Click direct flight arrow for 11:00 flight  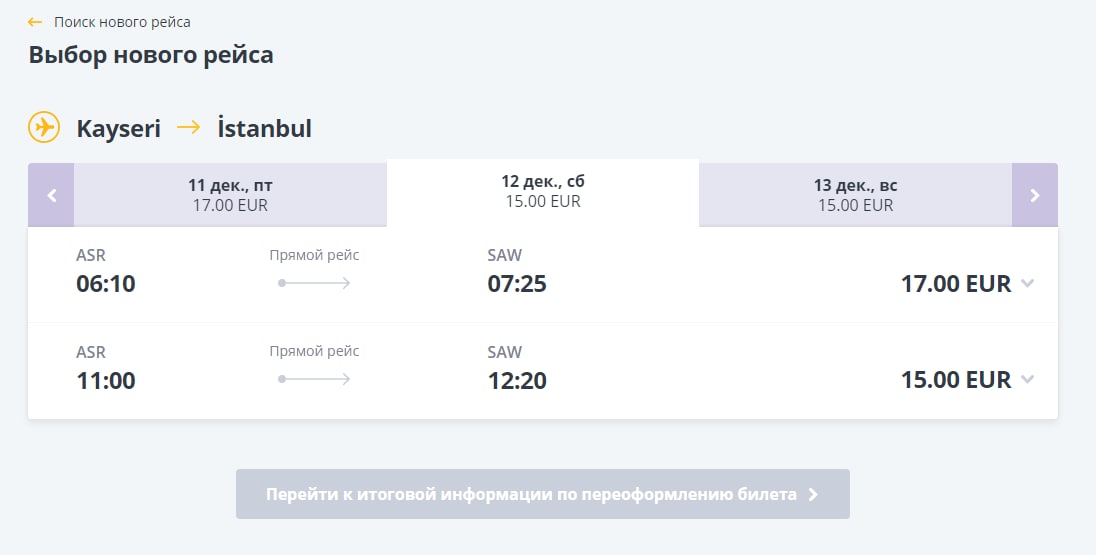(x=314, y=380)
